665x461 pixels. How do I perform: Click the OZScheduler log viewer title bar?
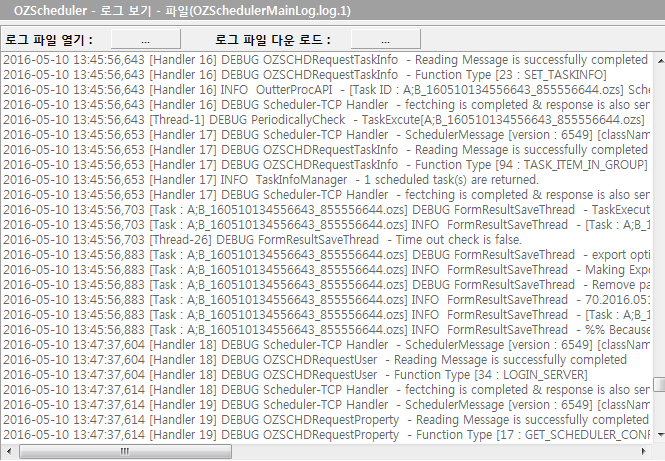click(332, 10)
